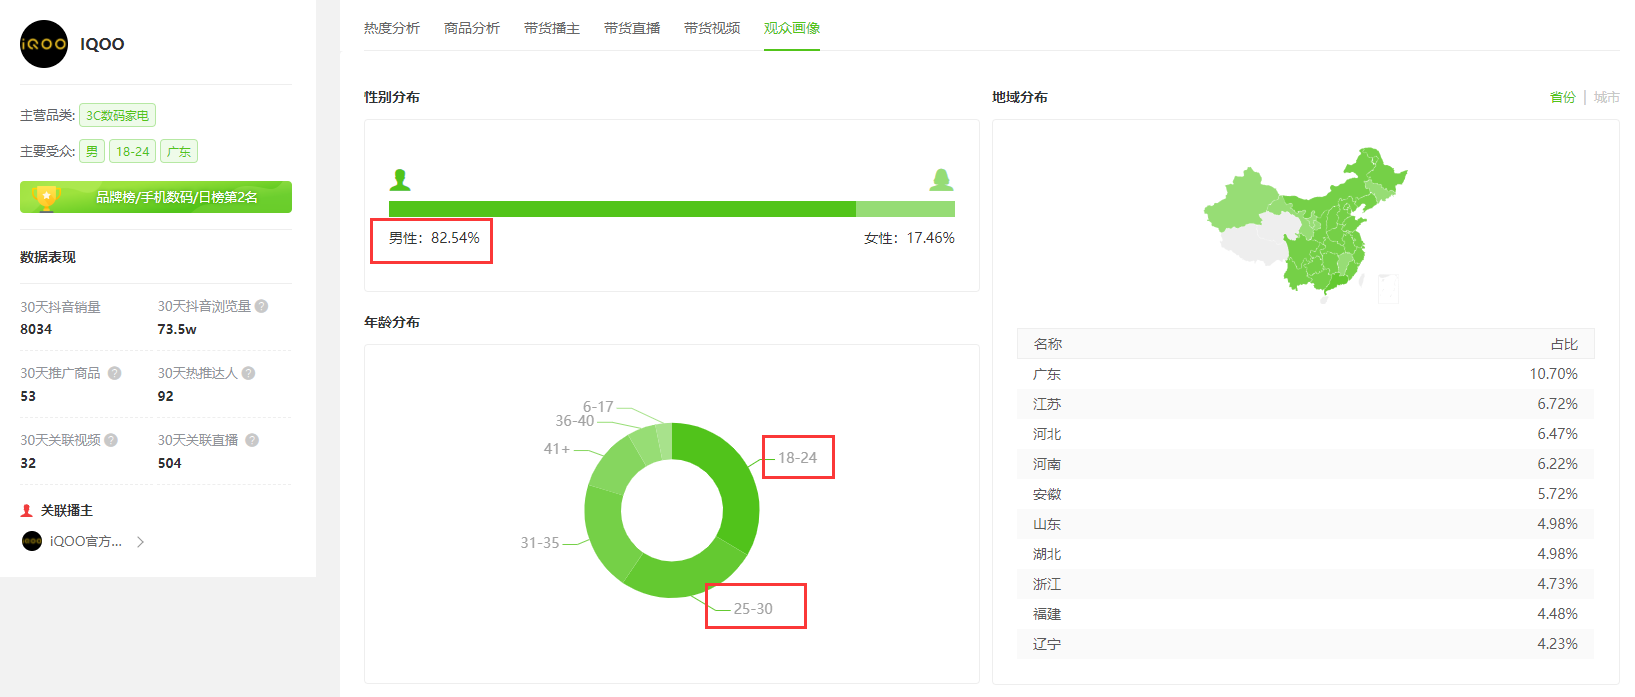
Task: Click the 18-24 label on age chart
Action: point(798,458)
